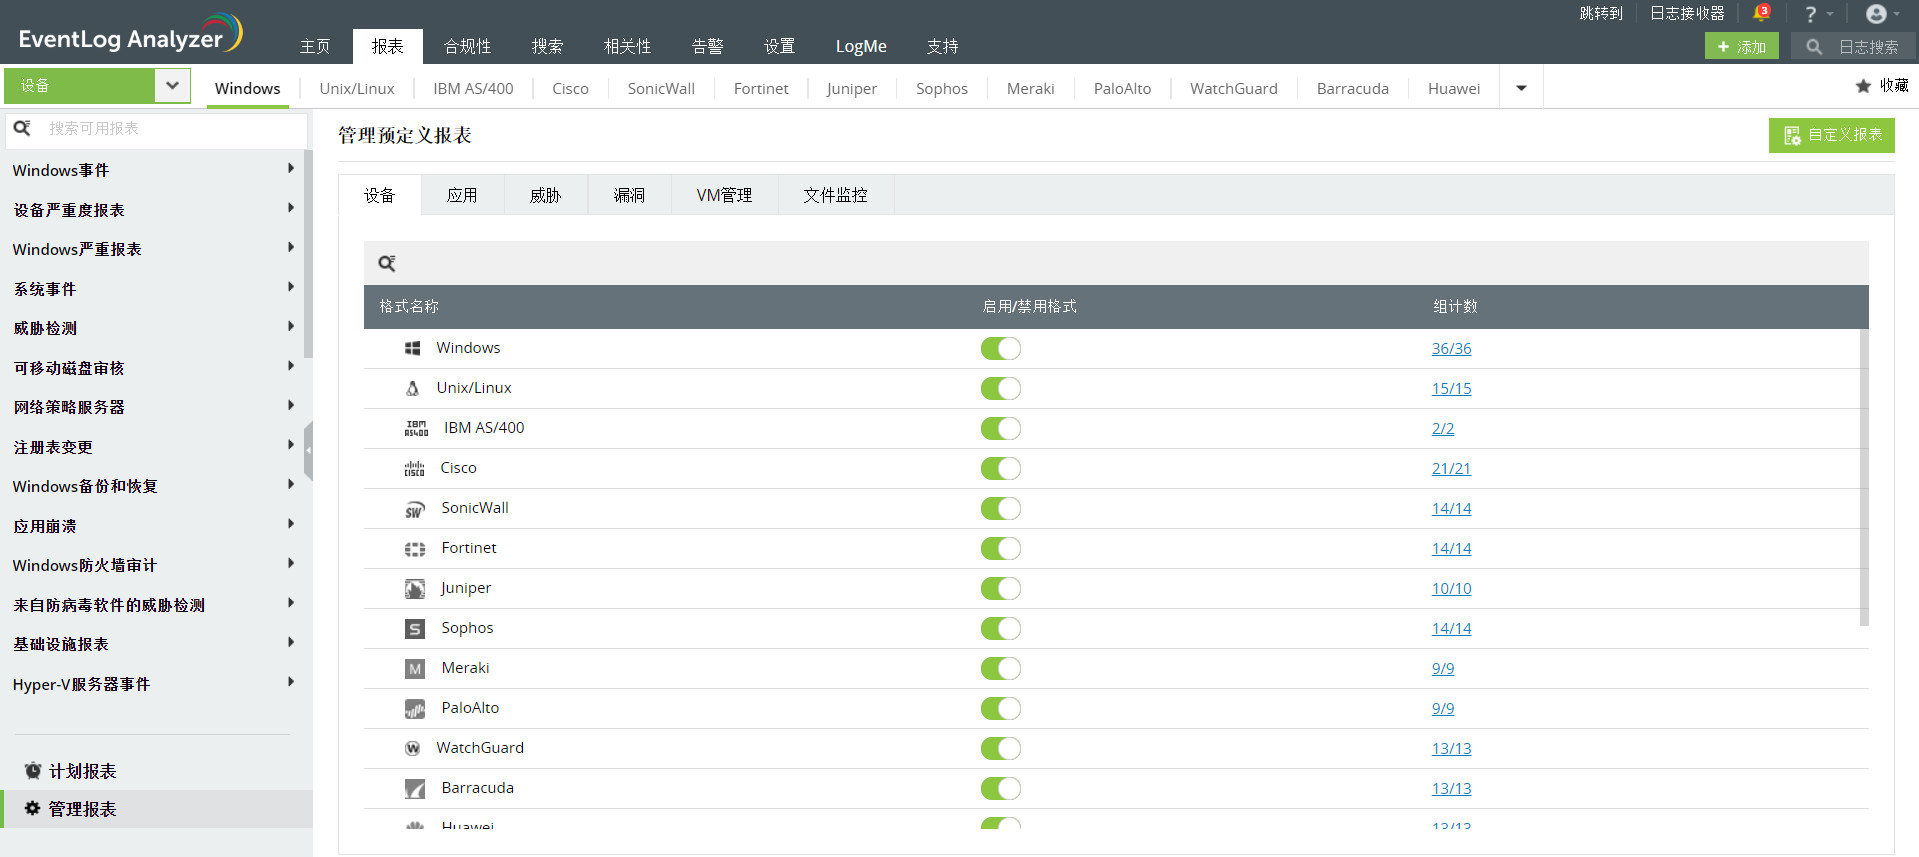1919x857 pixels.
Task: Expand 可移动磁盘审核 sidebar item
Action: [x=291, y=366]
